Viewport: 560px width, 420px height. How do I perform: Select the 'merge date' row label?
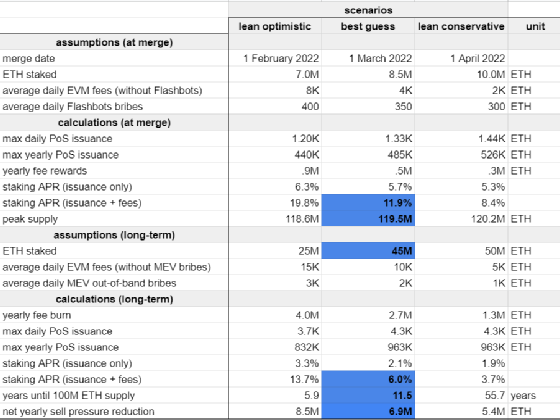click(29, 58)
